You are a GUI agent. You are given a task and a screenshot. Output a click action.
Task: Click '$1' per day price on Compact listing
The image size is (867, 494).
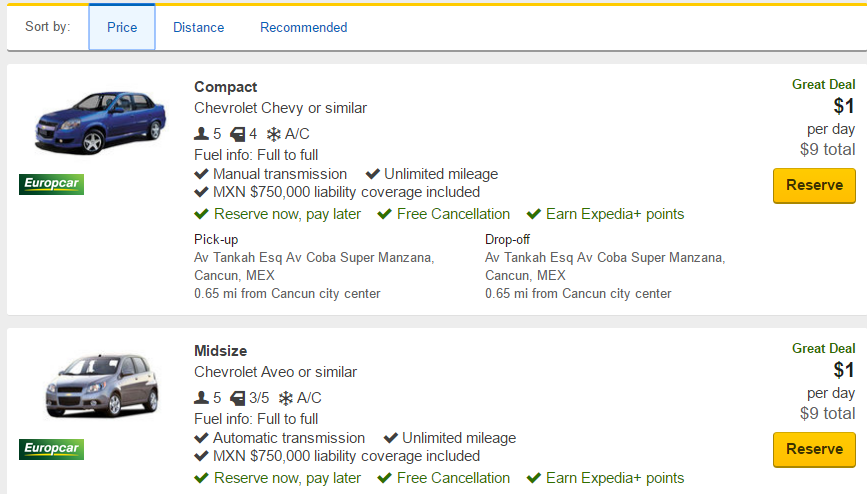click(x=844, y=106)
